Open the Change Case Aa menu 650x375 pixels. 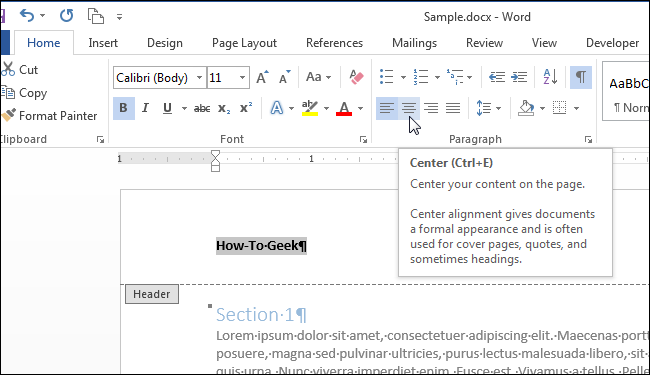click(318, 77)
